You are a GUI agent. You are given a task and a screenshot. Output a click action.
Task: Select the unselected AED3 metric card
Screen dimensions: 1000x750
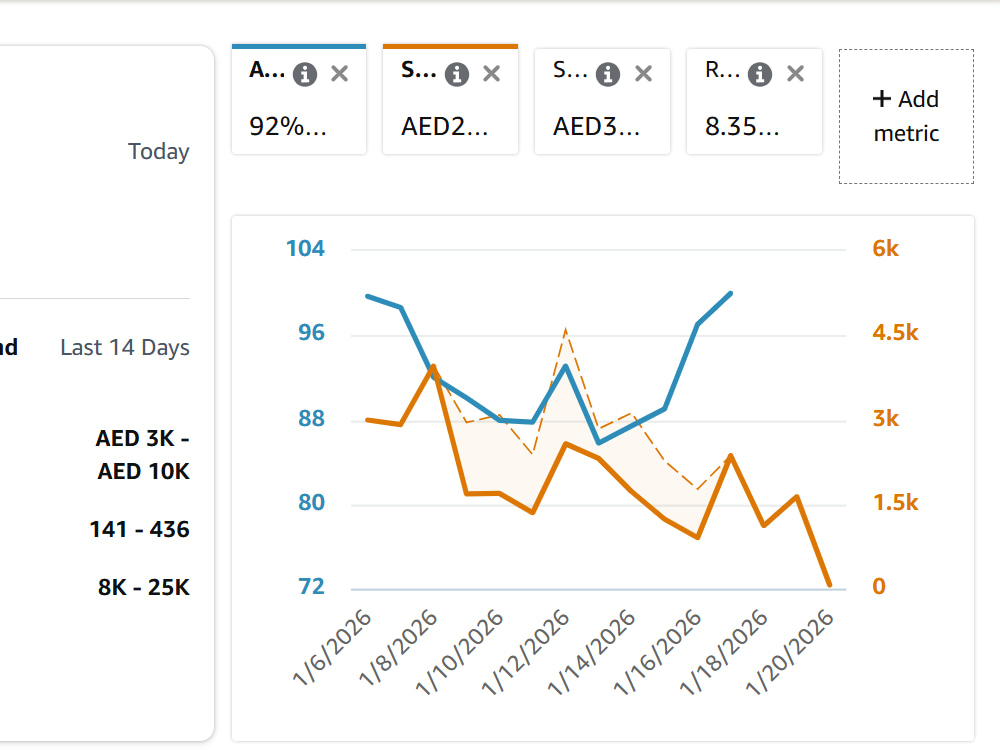pyautogui.click(x=602, y=101)
